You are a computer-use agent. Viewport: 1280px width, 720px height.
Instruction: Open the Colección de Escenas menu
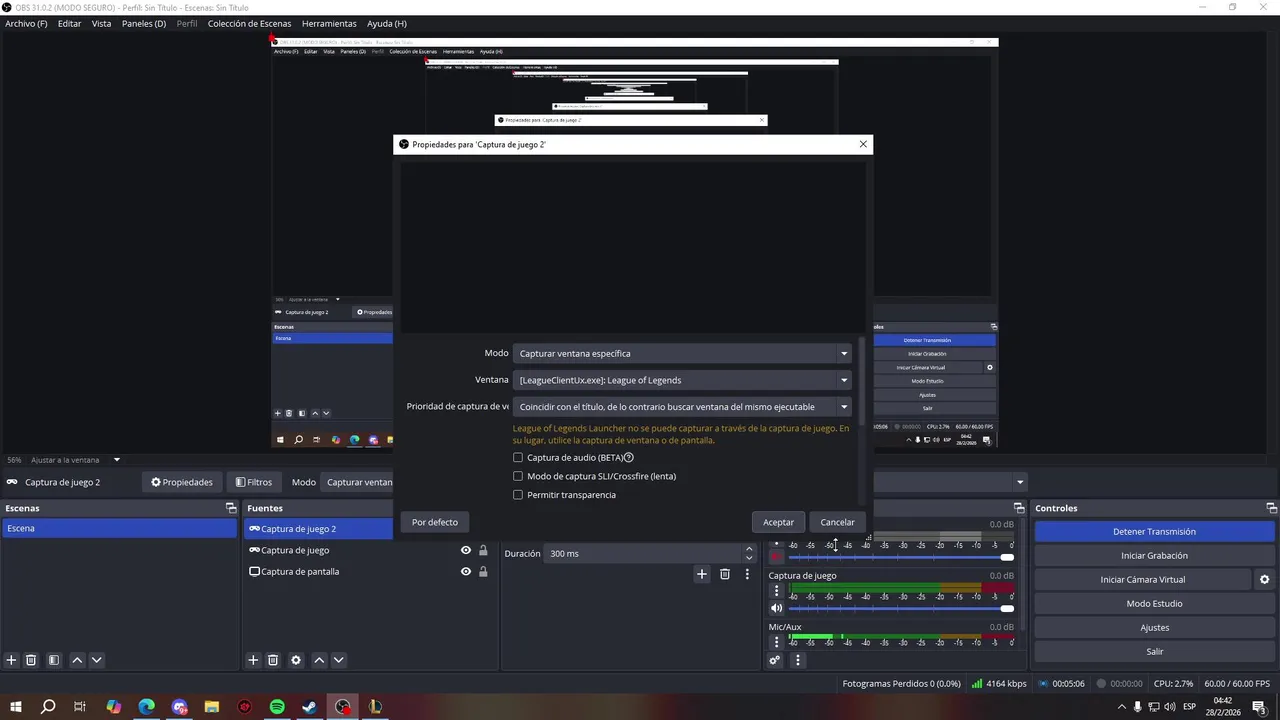click(x=250, y=23)
